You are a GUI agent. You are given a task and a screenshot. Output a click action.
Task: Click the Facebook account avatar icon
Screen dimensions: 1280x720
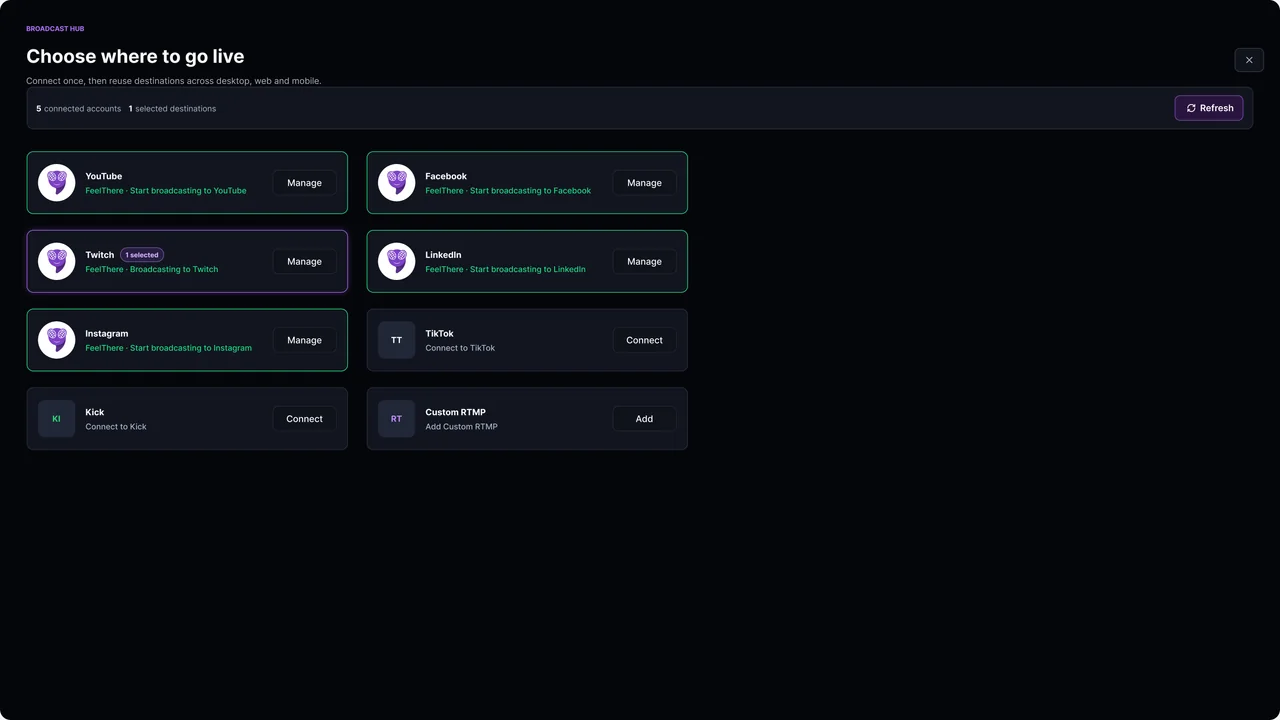pos(397,183)
